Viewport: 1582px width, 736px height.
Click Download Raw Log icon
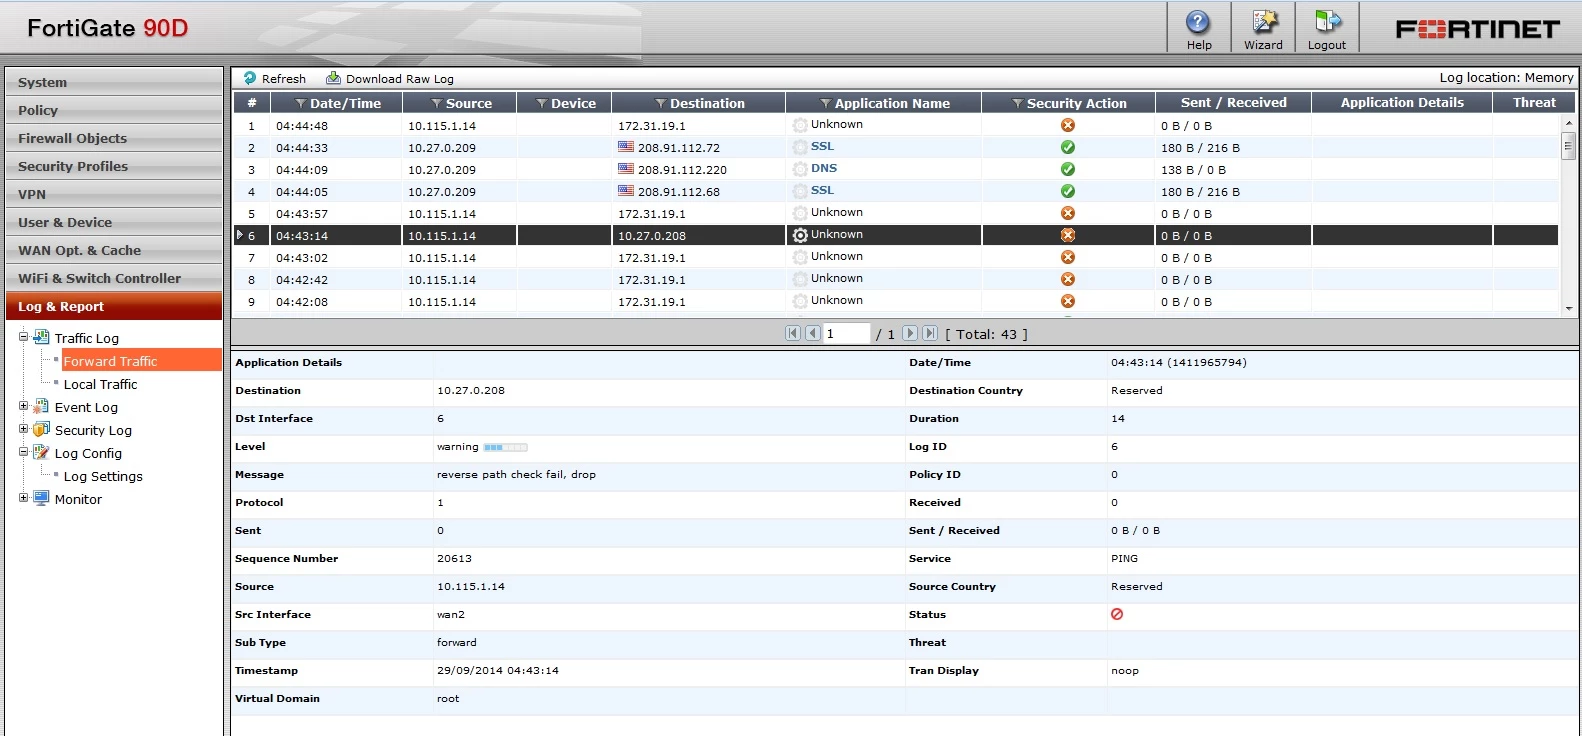click(x=333, y=78)
